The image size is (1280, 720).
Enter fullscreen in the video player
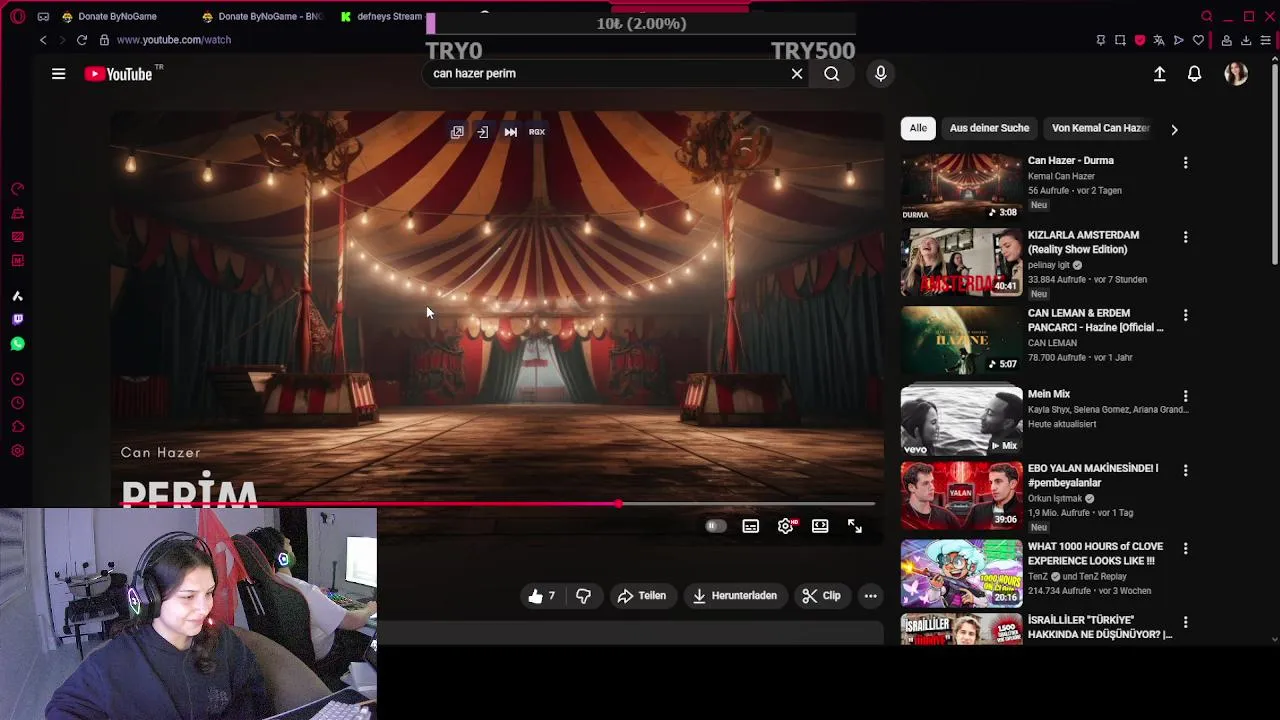point(855,526)
